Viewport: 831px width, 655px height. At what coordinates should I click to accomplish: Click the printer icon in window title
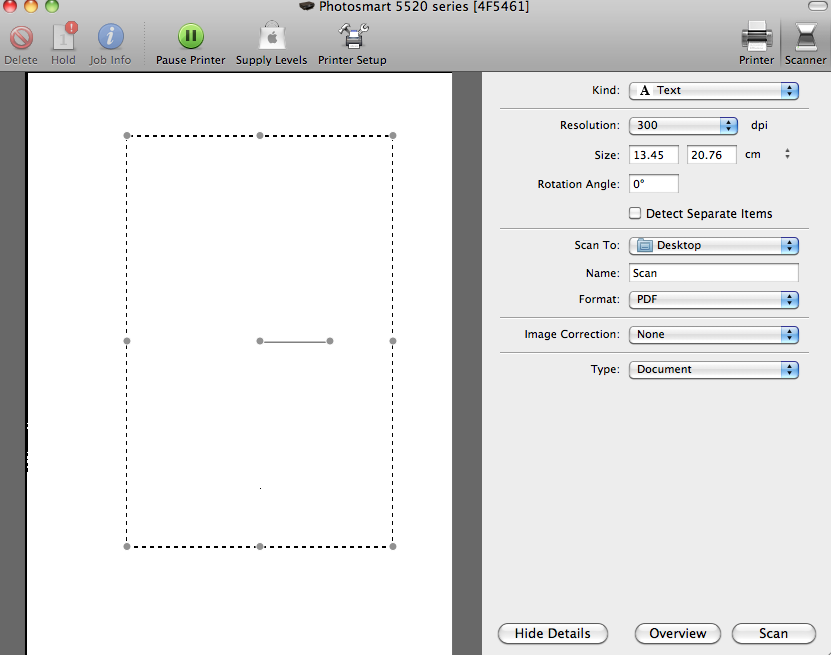pyautogui.click(x=306, y=6)
